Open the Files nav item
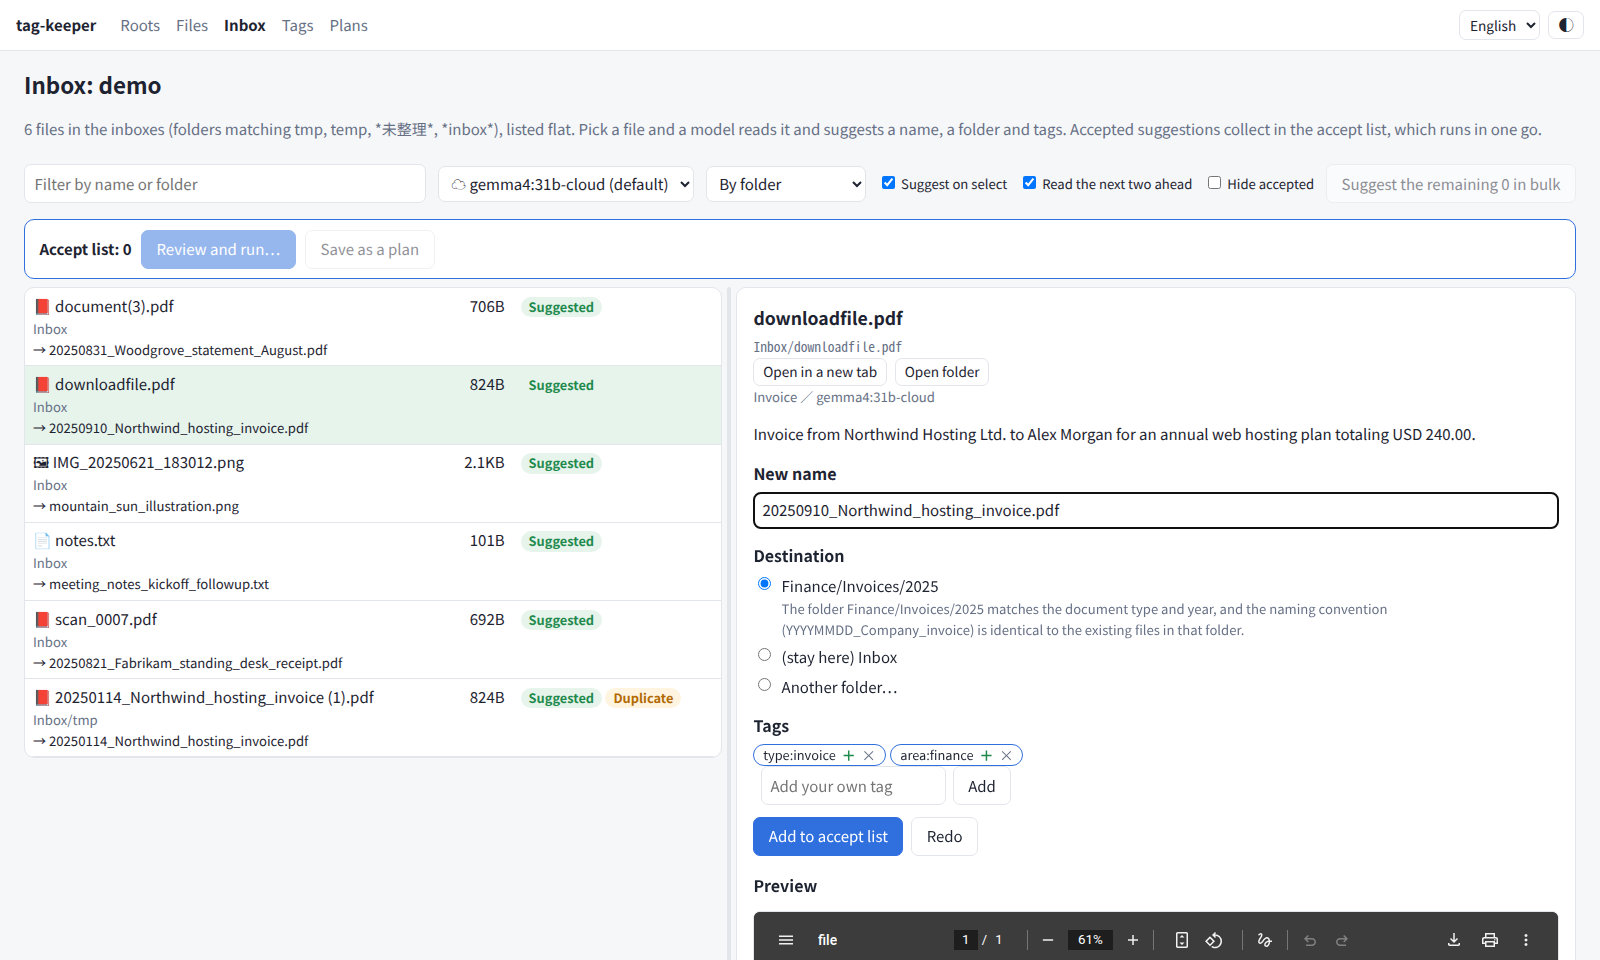Image resolution: width=1600 pixels, height=960 pixels. pyautogui.click(x=192, y=26)
